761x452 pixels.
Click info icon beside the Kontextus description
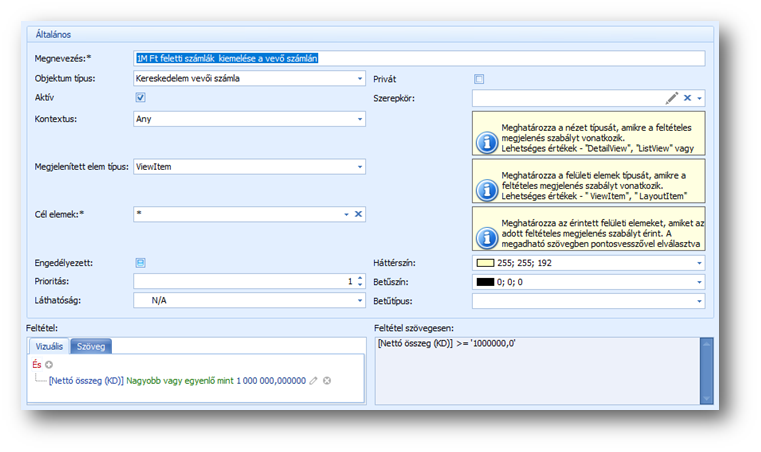pos(486,142)
